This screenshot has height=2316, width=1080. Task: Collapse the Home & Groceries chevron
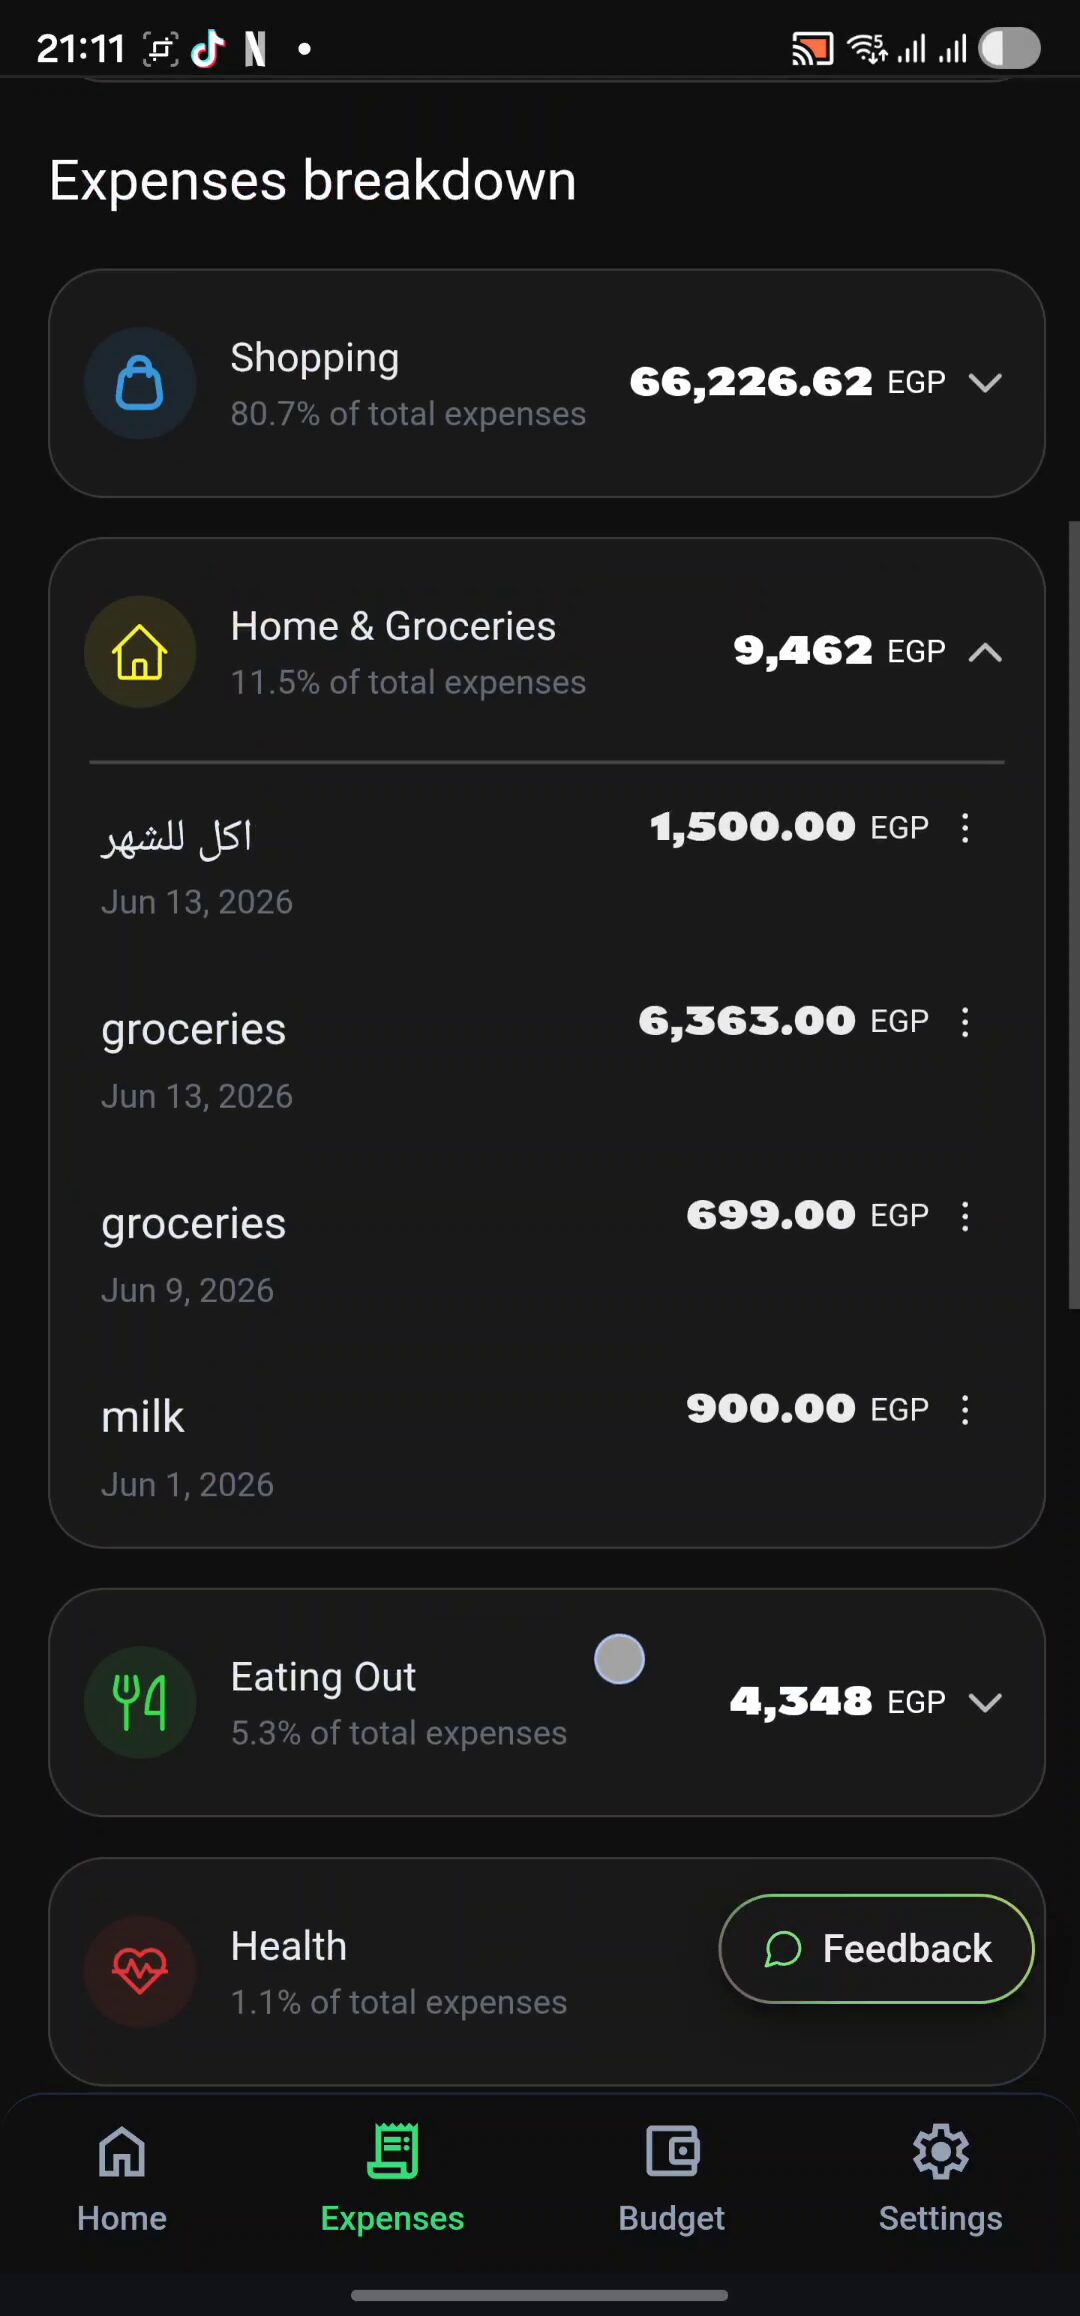986,652
